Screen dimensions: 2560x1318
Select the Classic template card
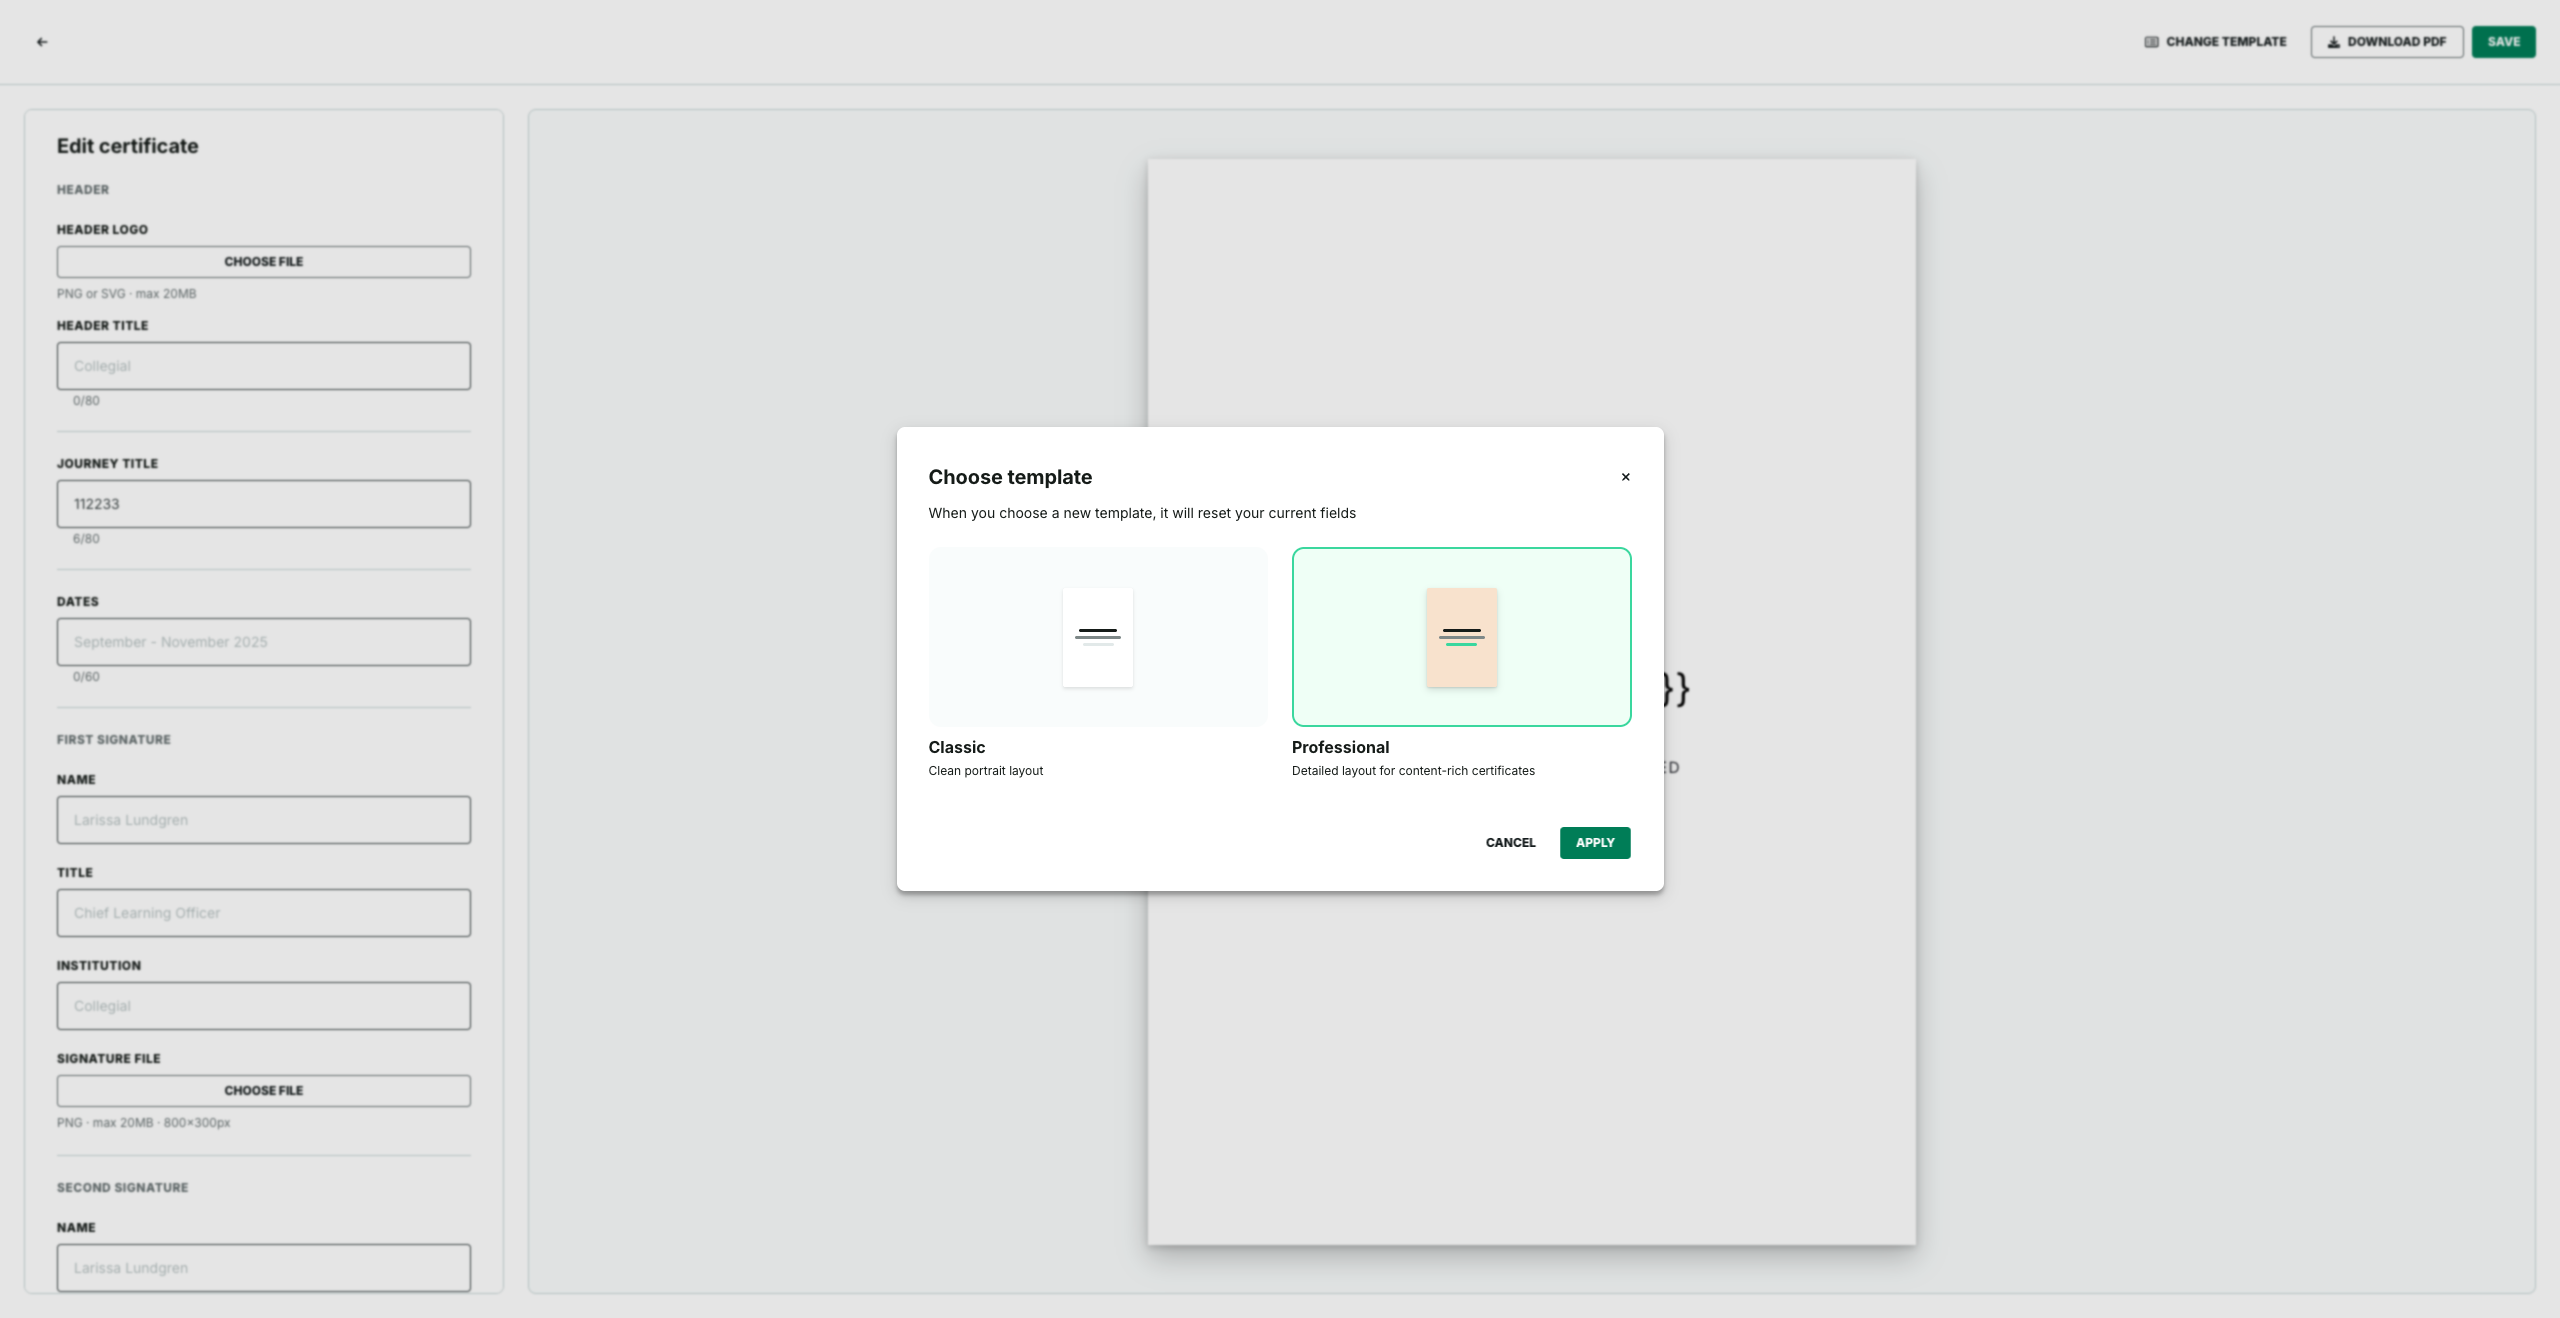tap(1097, 637)
